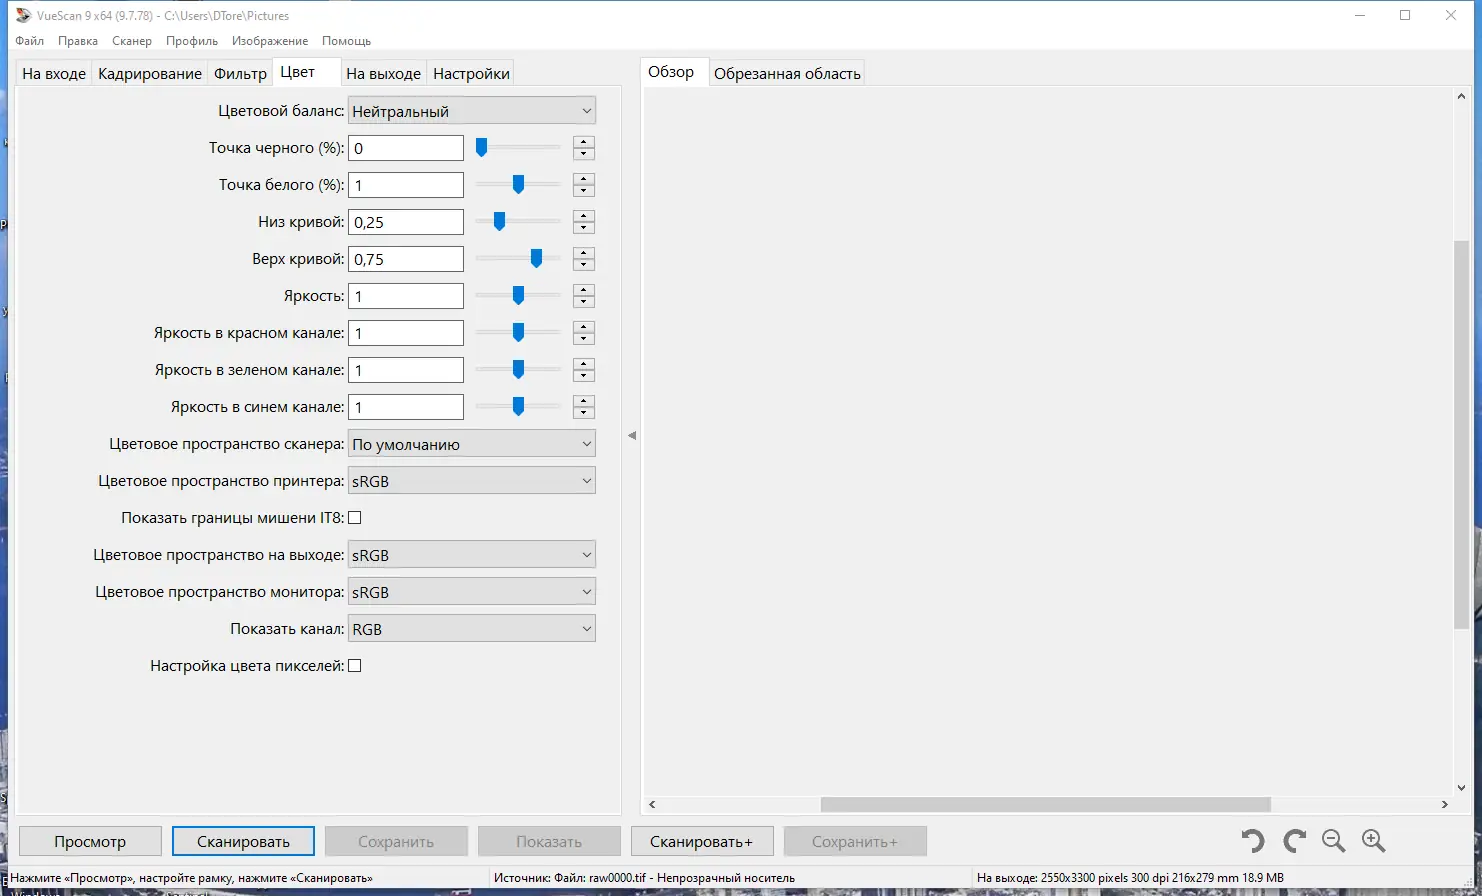Click the 'Низ кривой' slider handle
This screenshot has height=896, width=1482.
(499, 222)
